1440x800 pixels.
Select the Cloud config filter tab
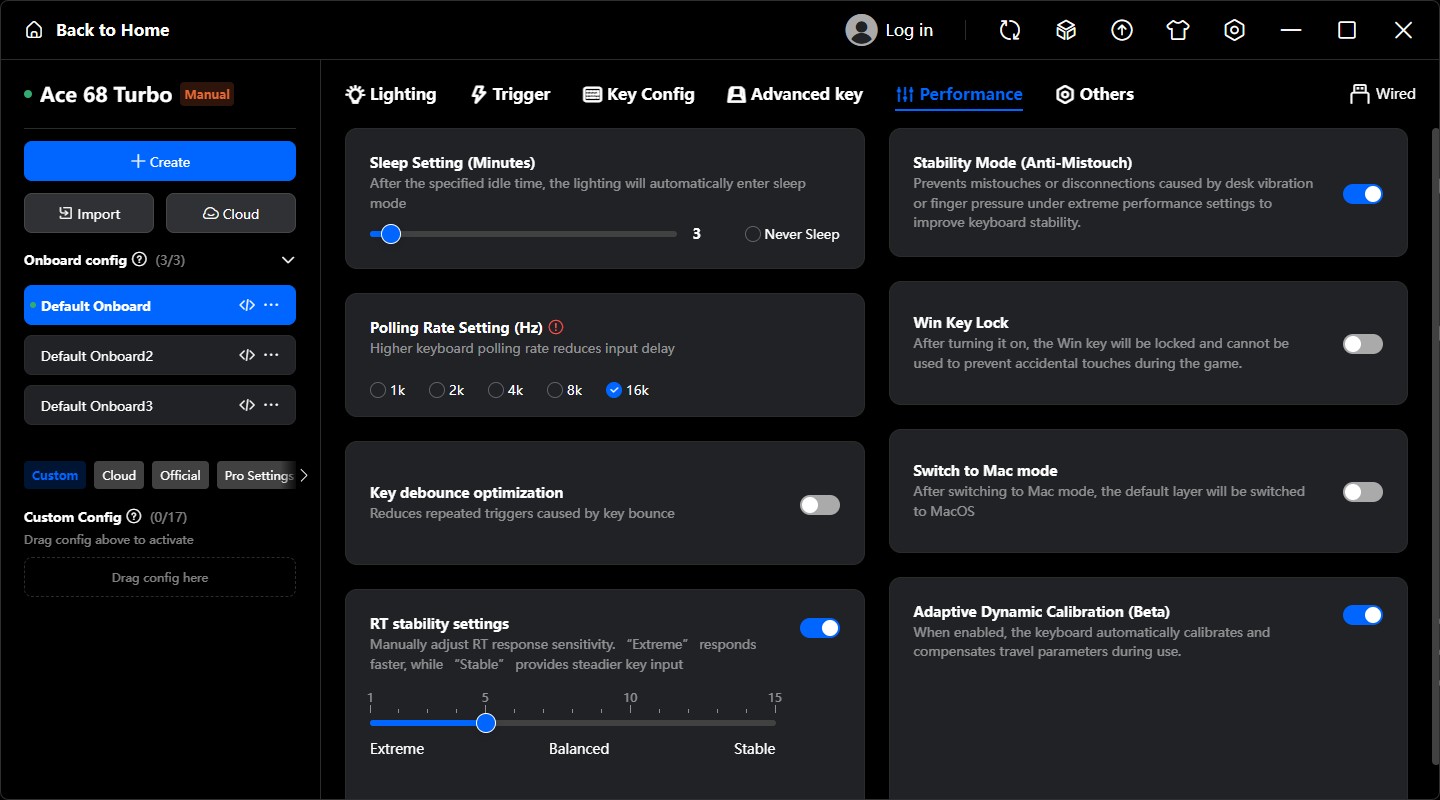tap(119, 475)
